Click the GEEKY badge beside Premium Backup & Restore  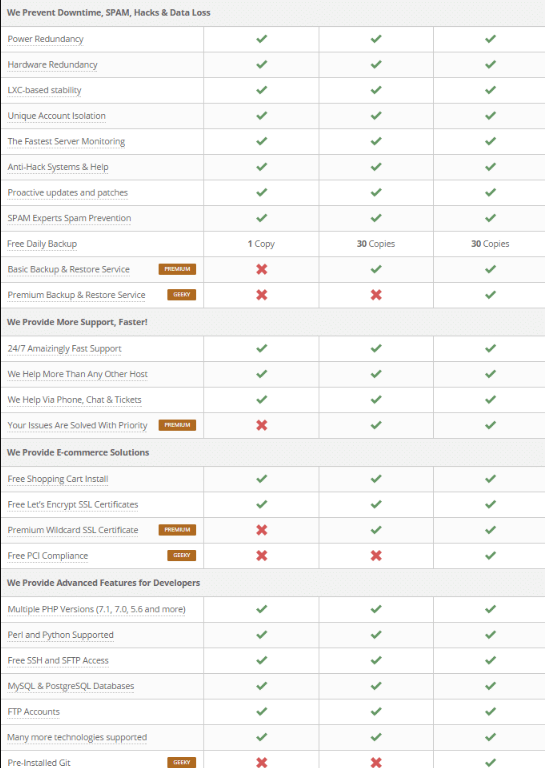click(x=182, y=294)
